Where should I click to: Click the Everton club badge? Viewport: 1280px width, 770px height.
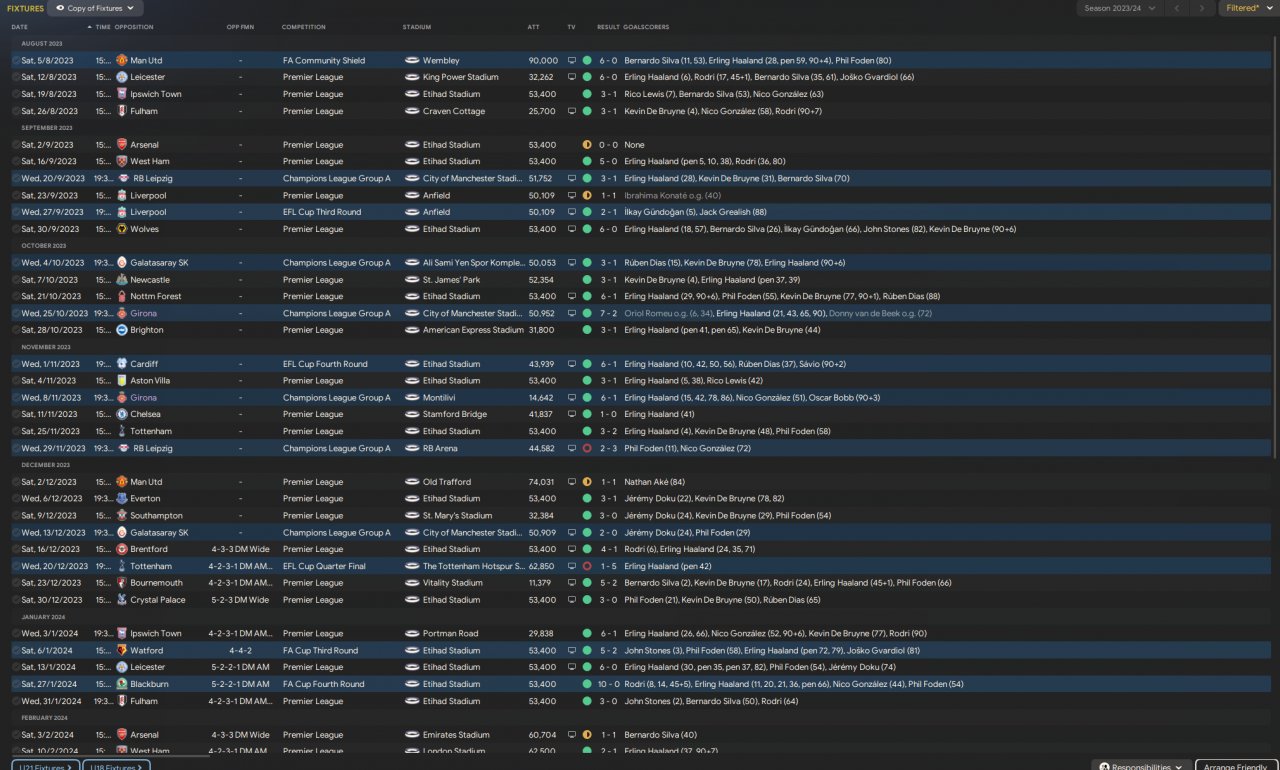point(122,499)
